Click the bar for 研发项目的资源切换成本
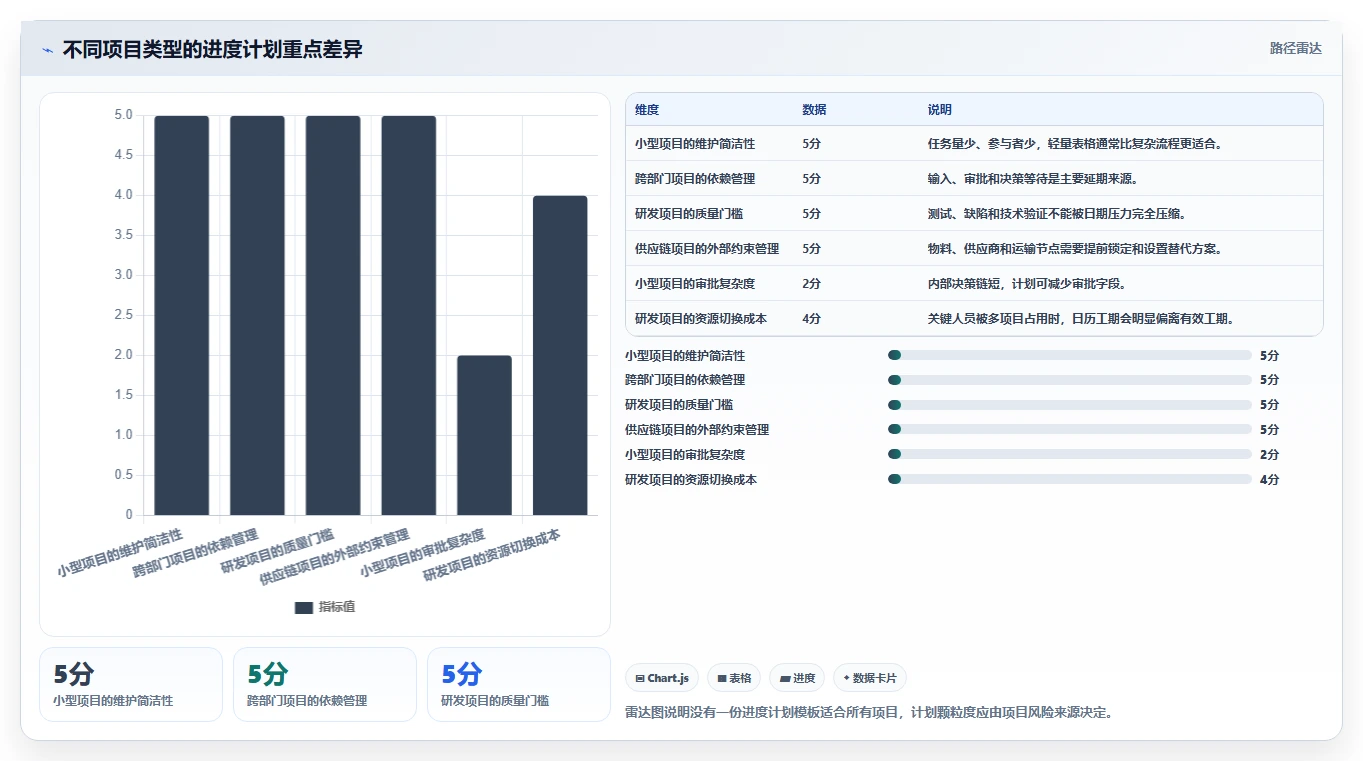The height and width of the screenshot is (761, 1363). click(x=560, y=355)
